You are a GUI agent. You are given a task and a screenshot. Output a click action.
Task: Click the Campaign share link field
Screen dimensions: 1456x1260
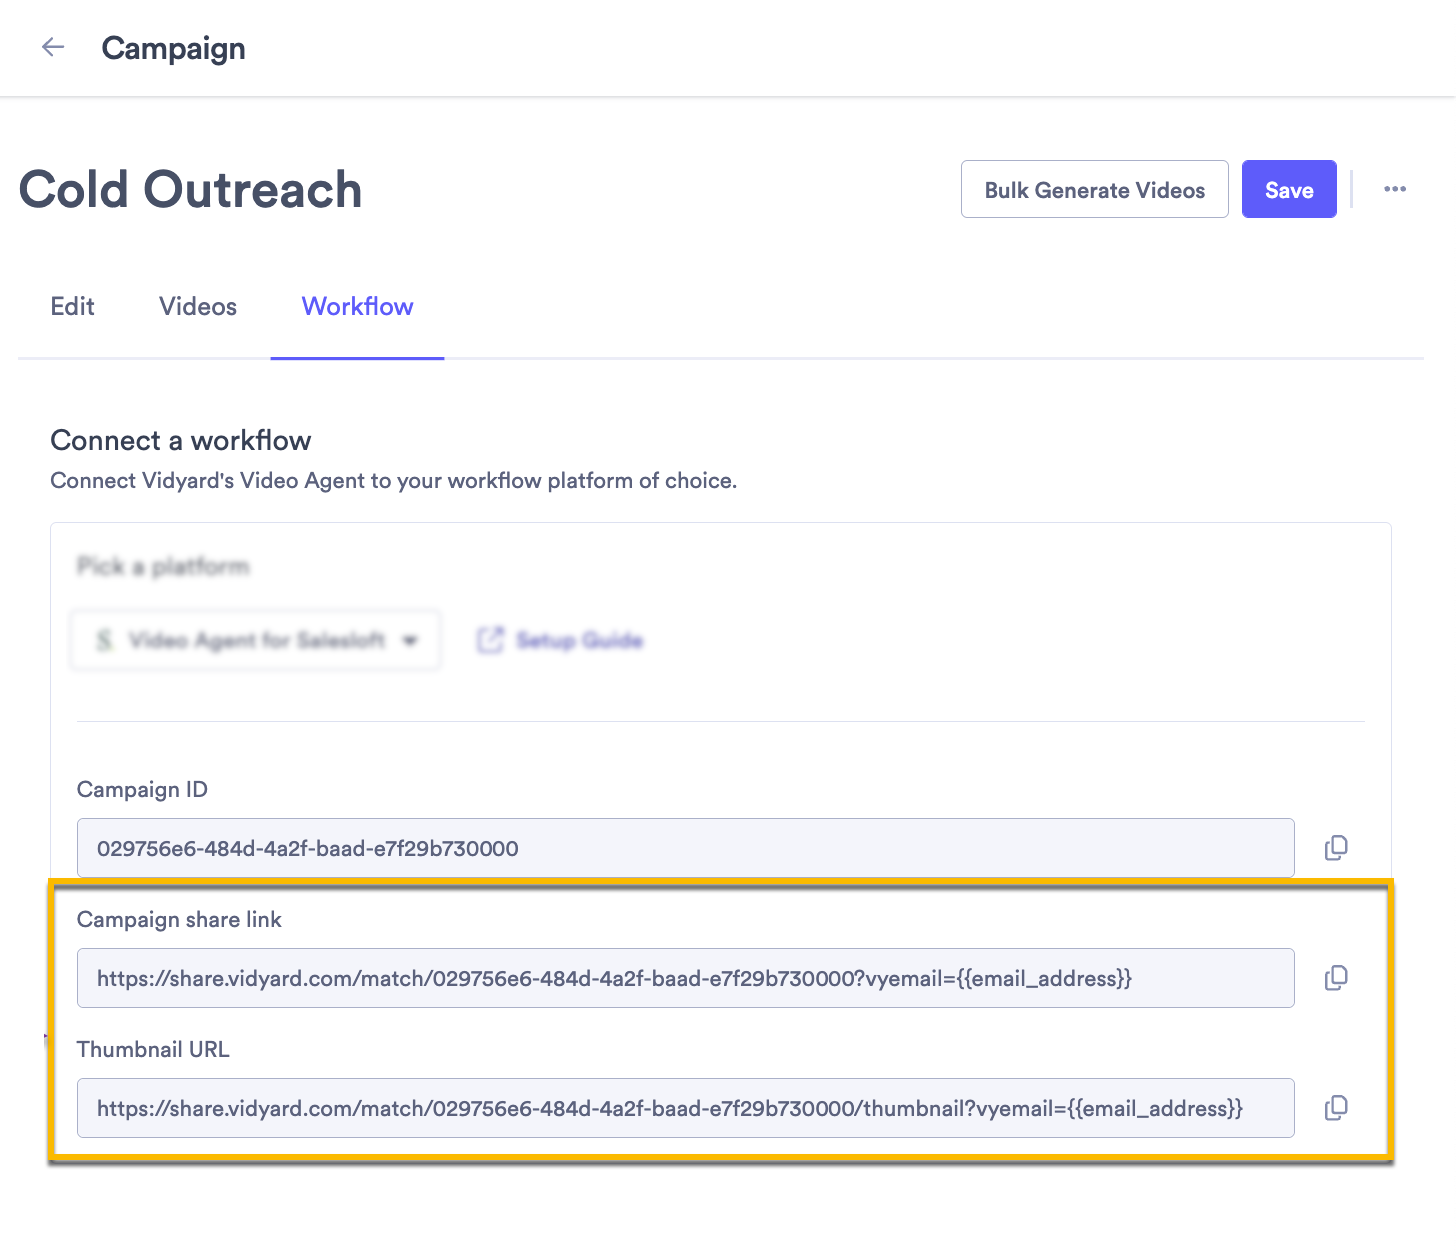[x=686, y=978]
